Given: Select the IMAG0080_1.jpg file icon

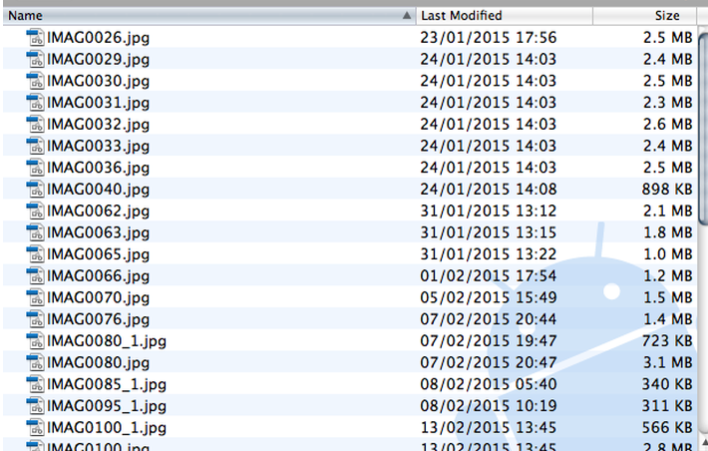Looking at the screenshot, I should [35, 341].
